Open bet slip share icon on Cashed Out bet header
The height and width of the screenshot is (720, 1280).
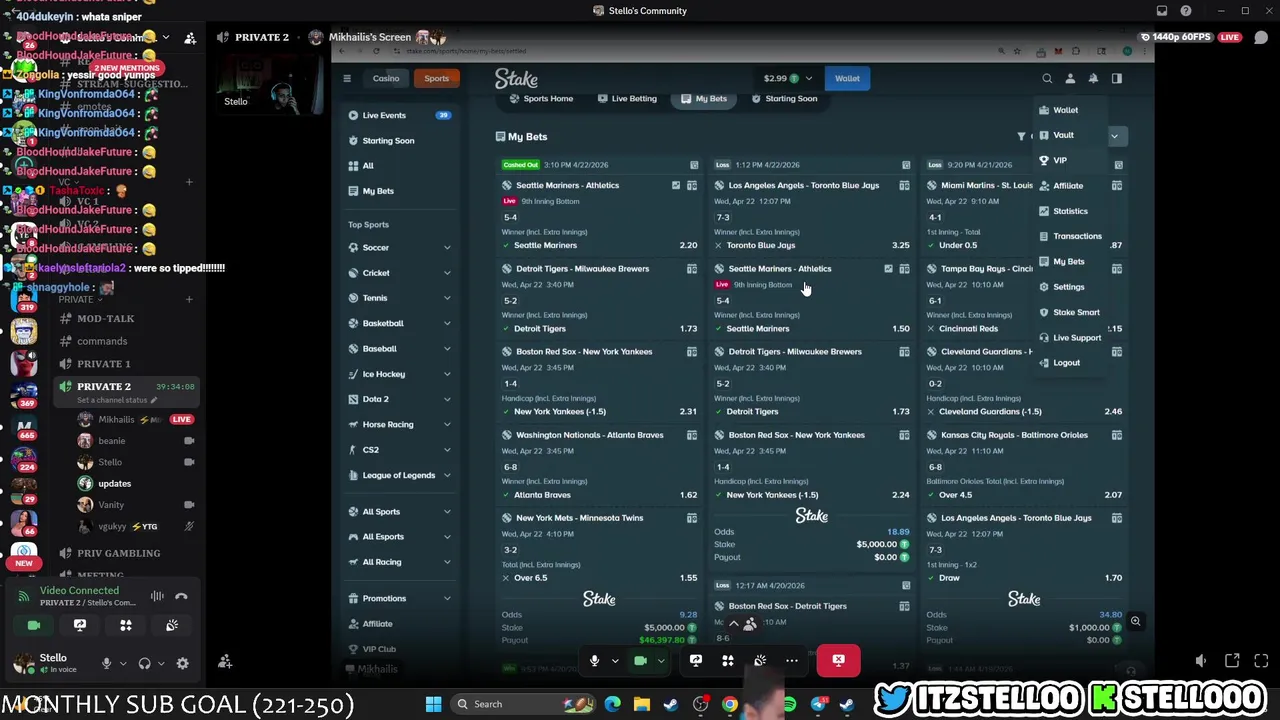[x=694, y=165]
